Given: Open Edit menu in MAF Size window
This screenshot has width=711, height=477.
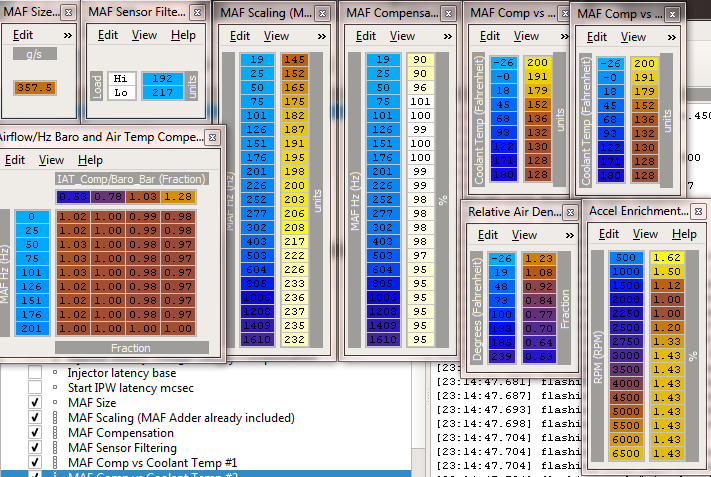Looking at the screenshot, I should tap(23, 35).
